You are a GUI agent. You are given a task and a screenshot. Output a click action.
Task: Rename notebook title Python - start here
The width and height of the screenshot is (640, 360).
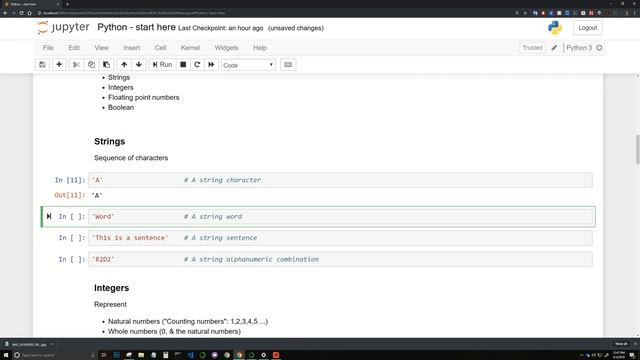tap(136, 27)
